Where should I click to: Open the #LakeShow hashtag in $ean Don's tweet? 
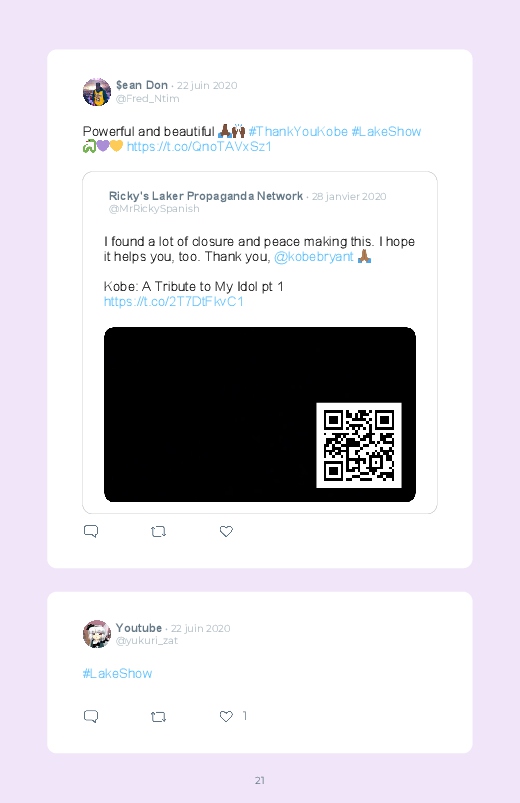pos(386,132)
